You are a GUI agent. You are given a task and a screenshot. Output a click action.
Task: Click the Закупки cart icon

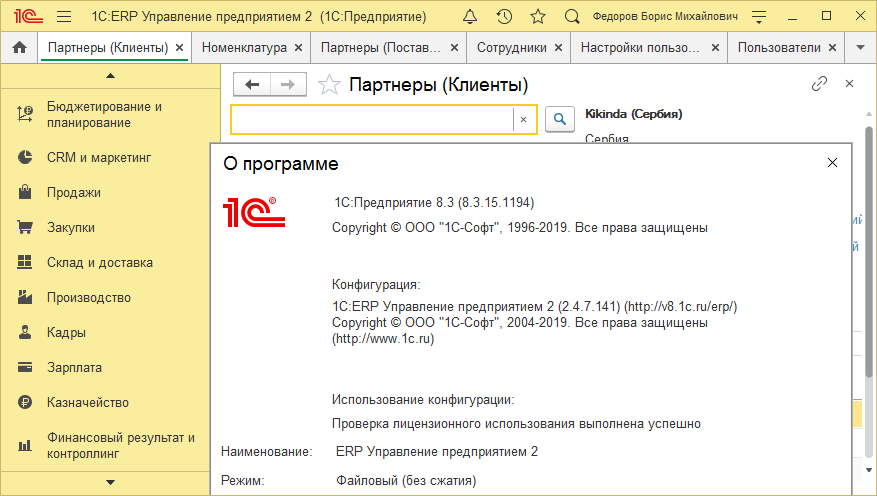25,228
